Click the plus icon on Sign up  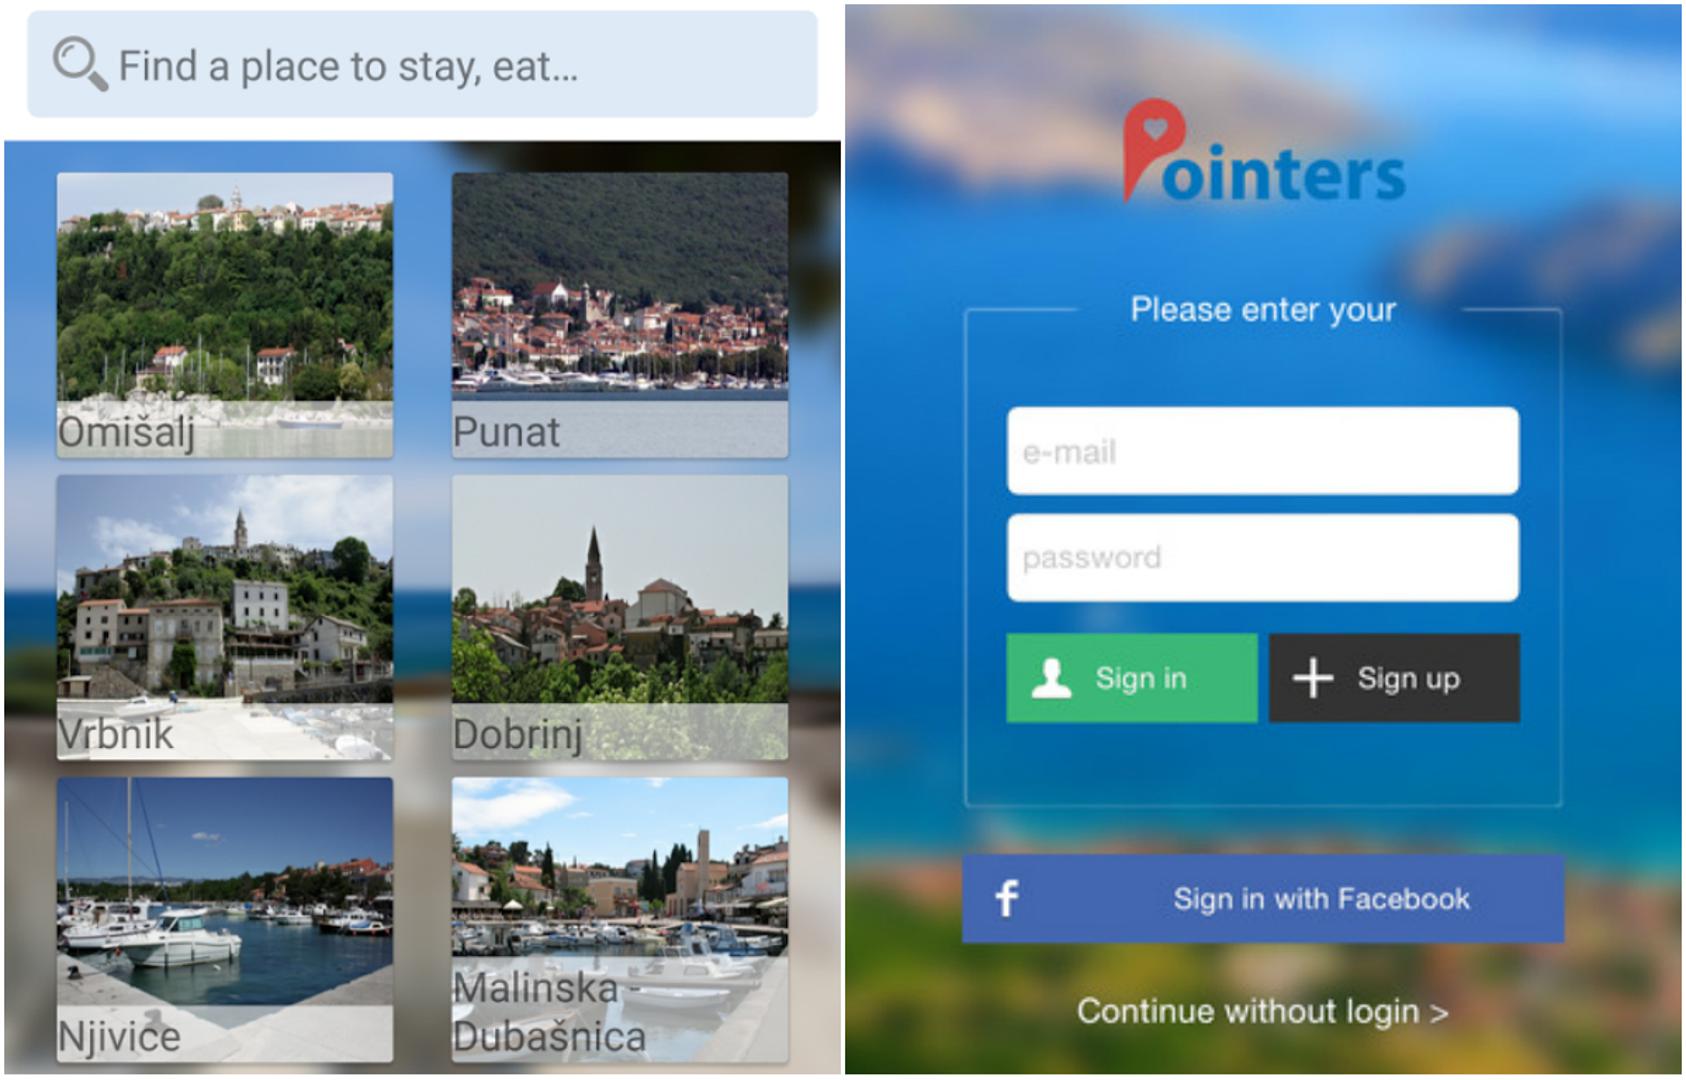(x=1312, y=678)
